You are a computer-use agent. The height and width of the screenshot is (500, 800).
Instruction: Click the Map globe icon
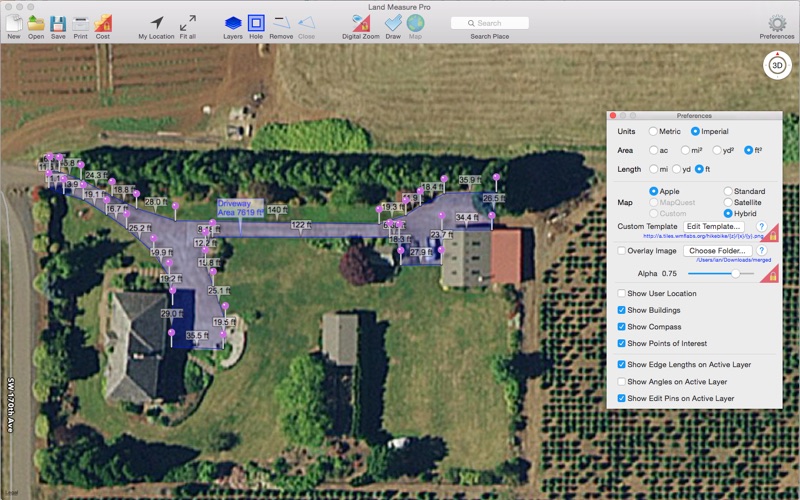tap(415, 23)
